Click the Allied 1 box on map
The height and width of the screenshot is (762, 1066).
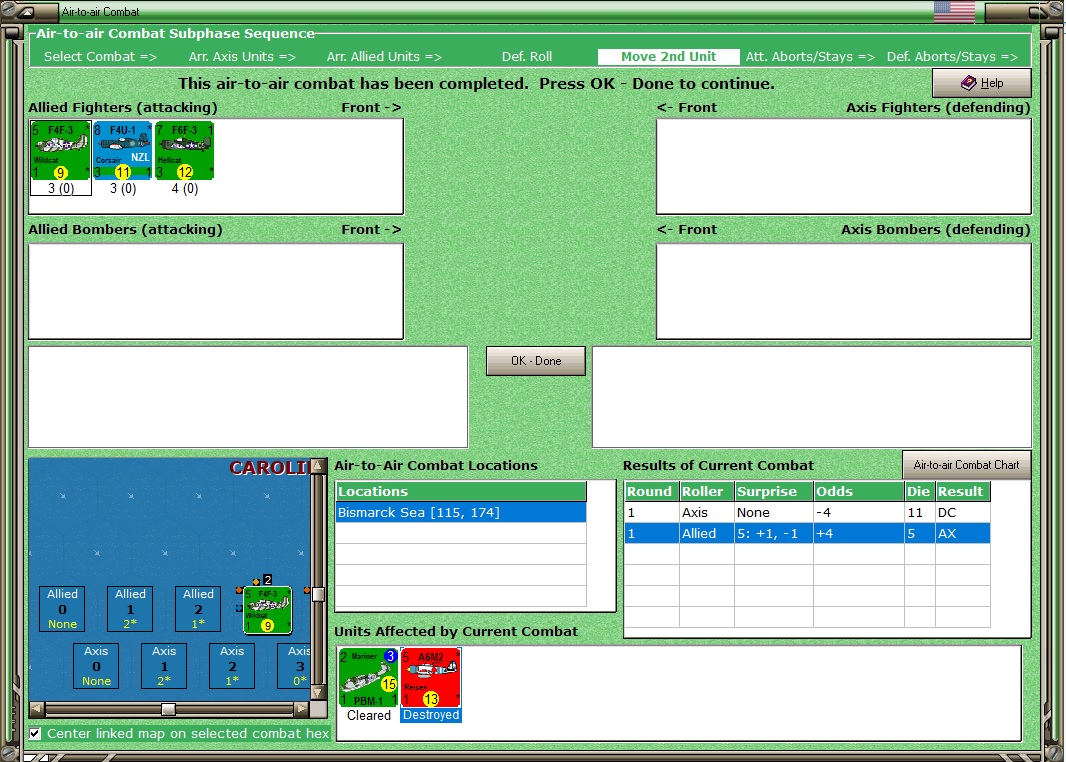pos(130,608)
